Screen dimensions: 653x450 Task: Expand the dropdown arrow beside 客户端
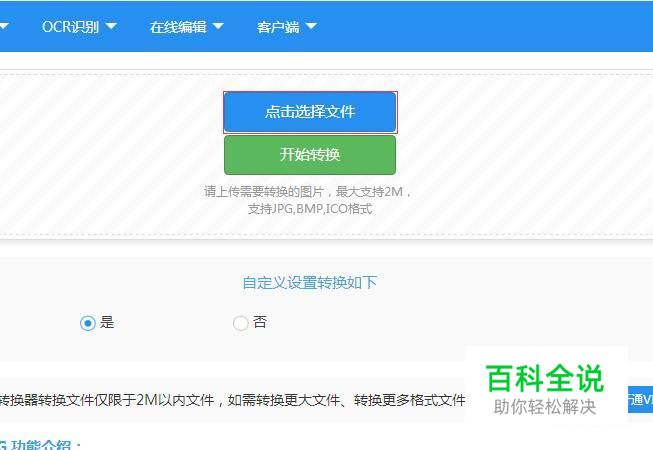point(311,26)
